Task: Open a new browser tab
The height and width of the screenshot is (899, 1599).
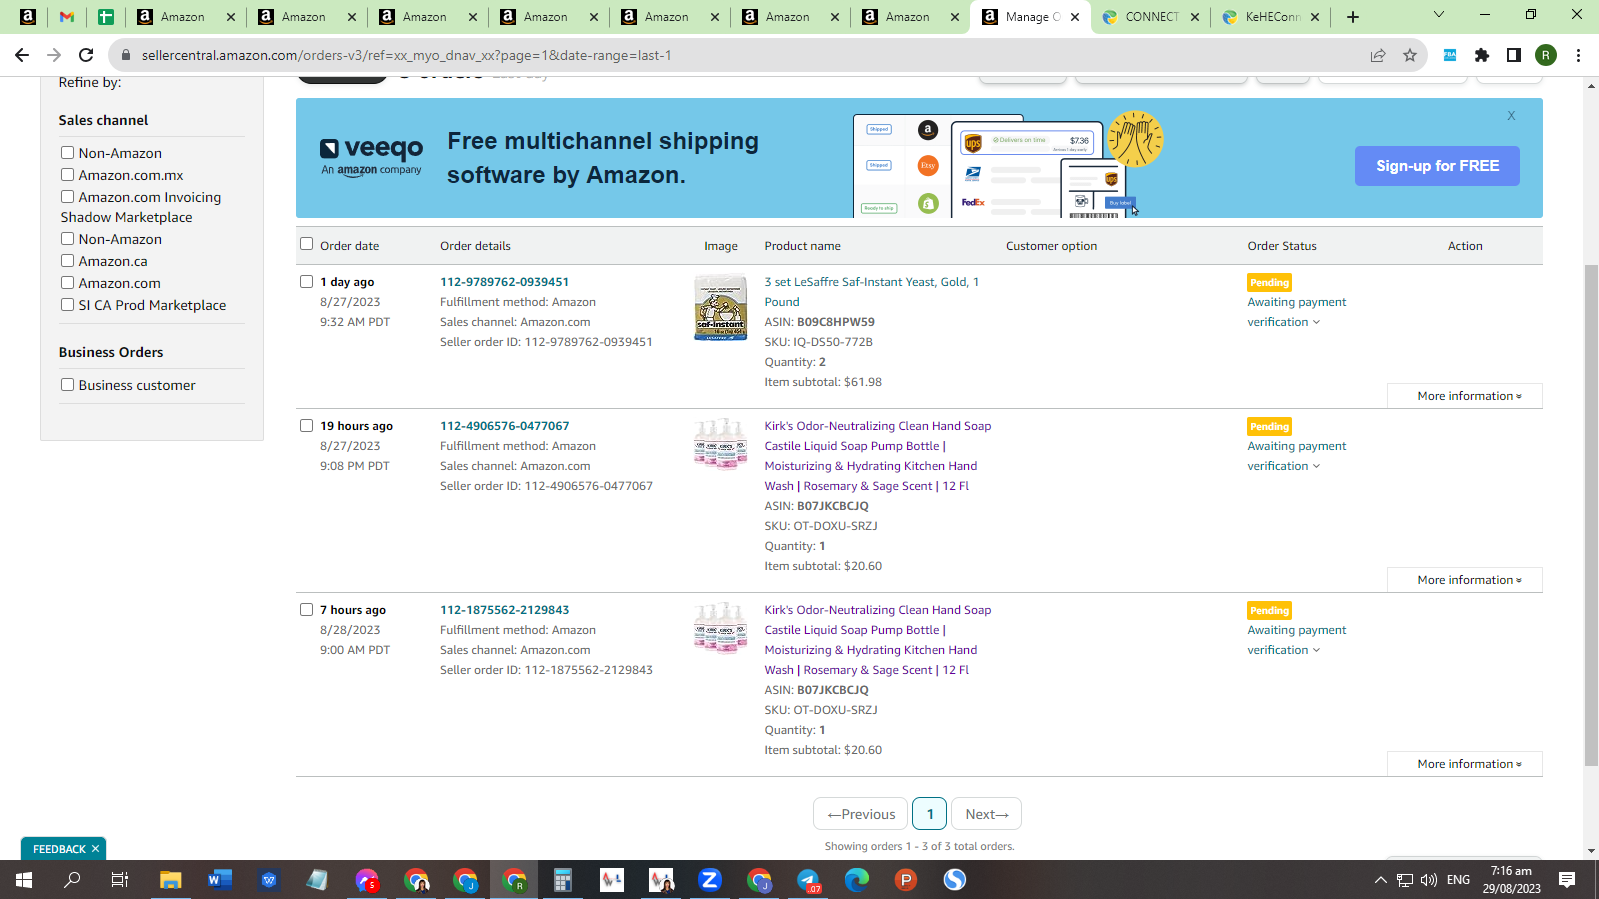Action: [1353, 17]
